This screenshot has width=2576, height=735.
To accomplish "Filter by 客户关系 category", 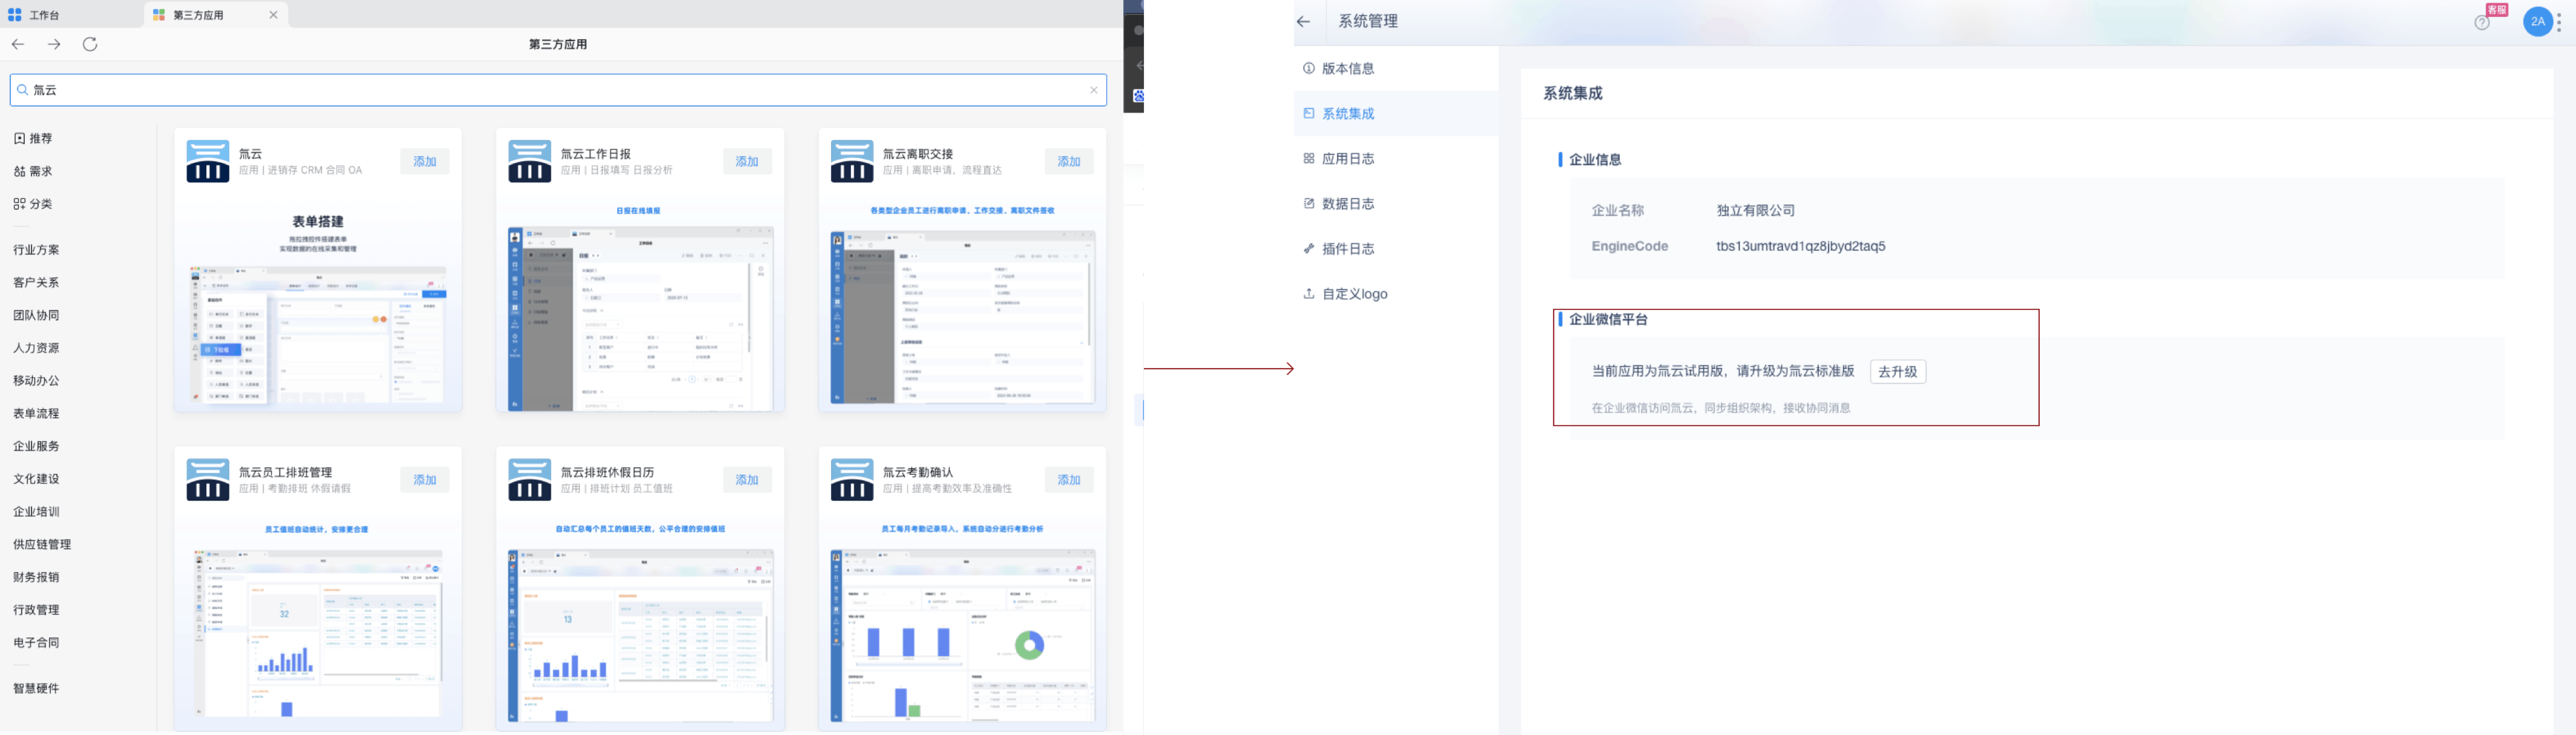I will (36, 282).
